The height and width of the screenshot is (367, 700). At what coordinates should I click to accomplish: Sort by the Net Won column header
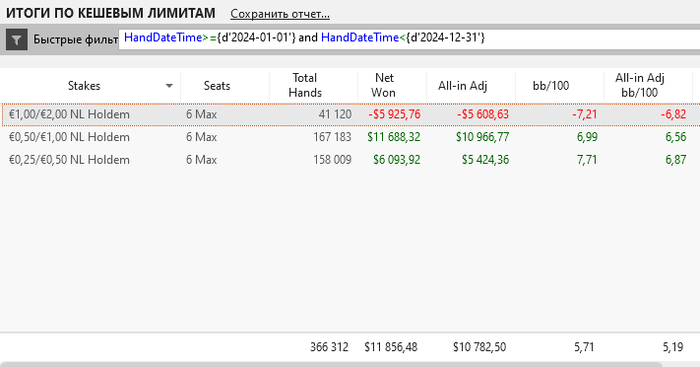pyautogui.click(x=383, y=85)
